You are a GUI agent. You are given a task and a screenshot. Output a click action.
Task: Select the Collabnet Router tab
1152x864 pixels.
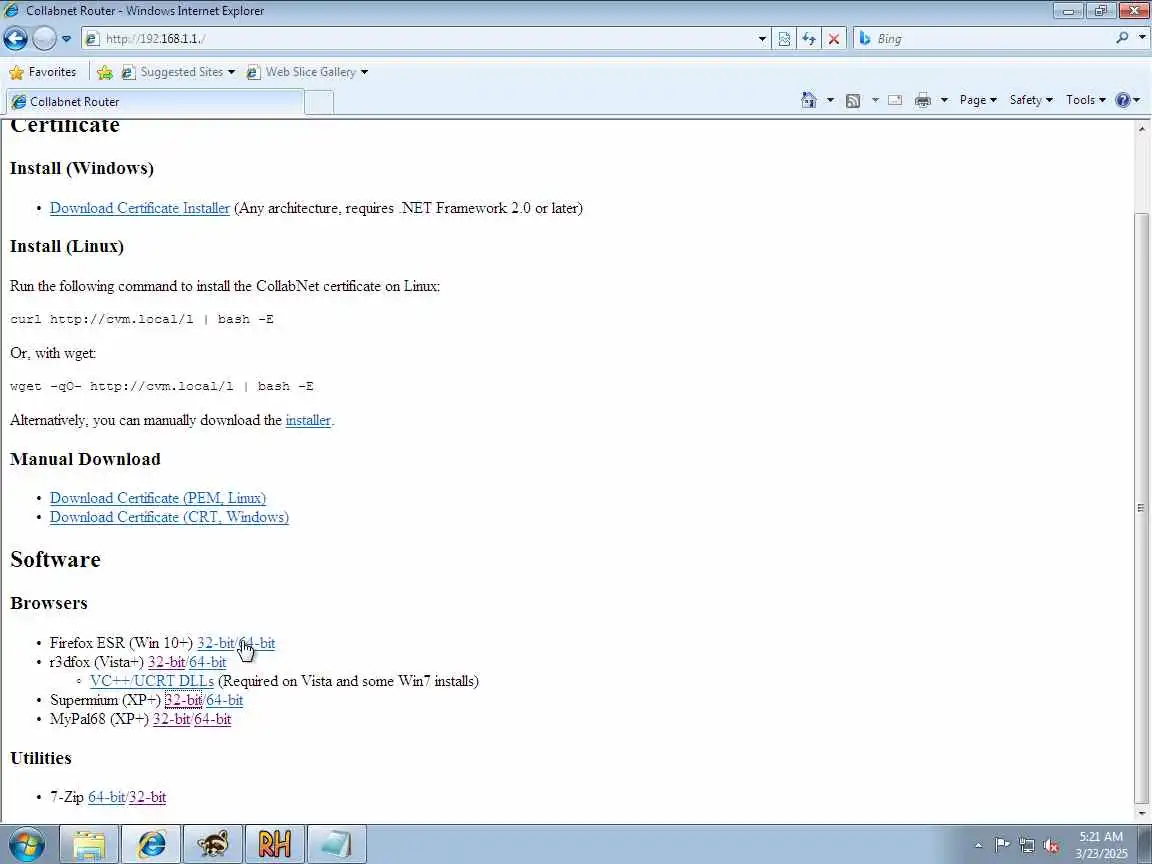[x=154, y=101]
